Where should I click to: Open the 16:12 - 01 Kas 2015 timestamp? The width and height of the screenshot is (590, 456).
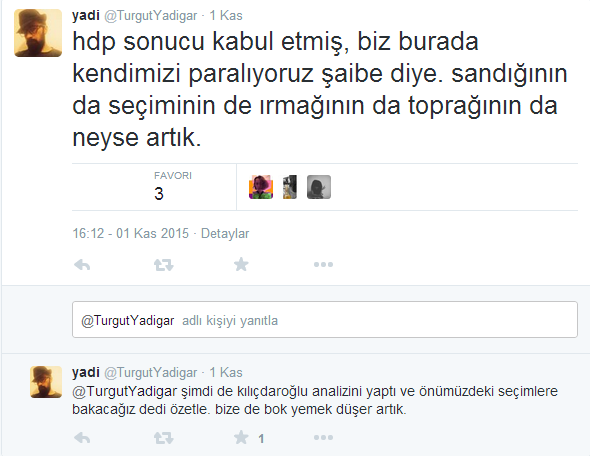[x=131, y=233]
